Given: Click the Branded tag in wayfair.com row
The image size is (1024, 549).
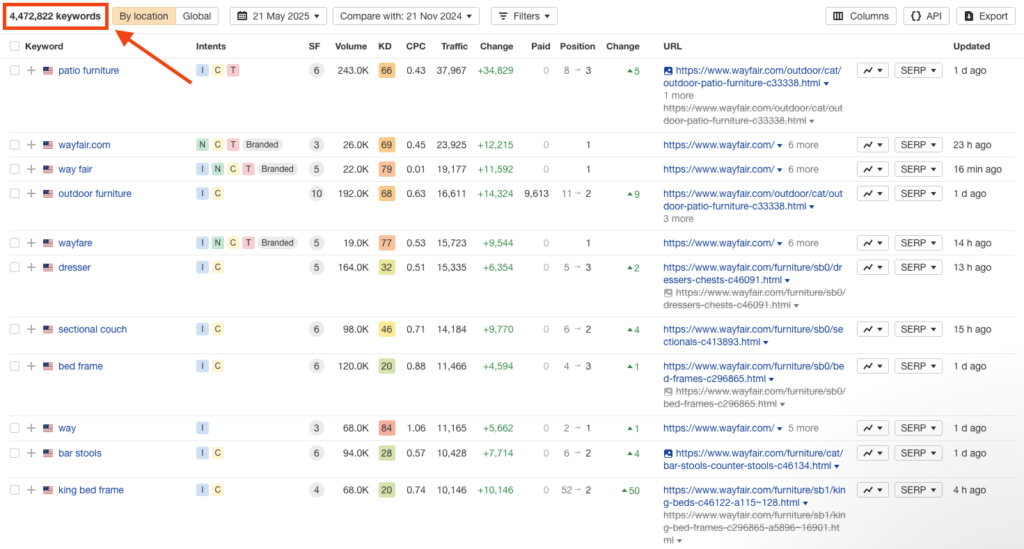Looking at the screenshot, I should pos(262,145).
